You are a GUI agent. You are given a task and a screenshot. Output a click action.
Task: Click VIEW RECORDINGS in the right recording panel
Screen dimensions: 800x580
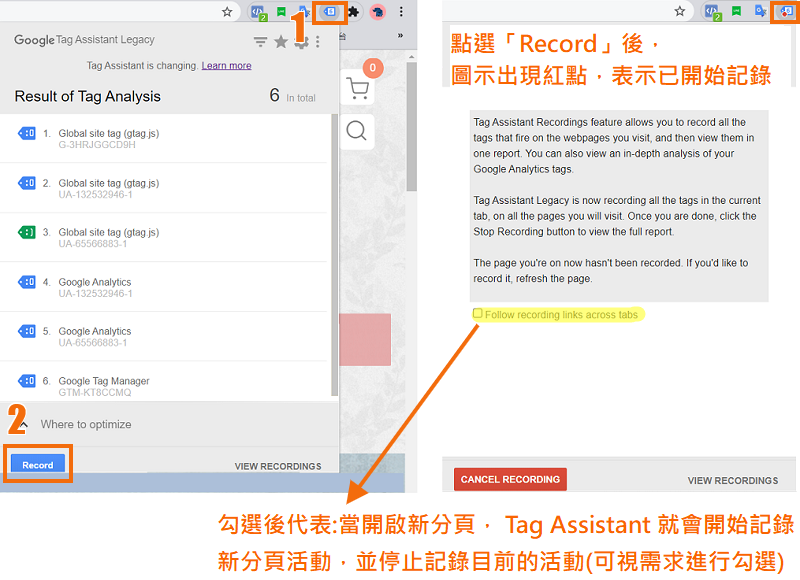733,481
